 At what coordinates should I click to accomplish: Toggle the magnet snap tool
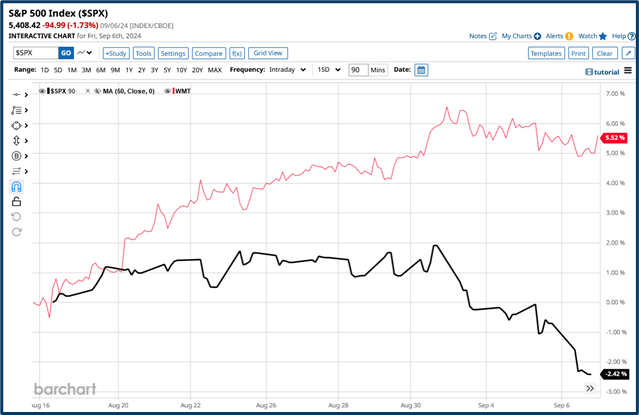17,186
